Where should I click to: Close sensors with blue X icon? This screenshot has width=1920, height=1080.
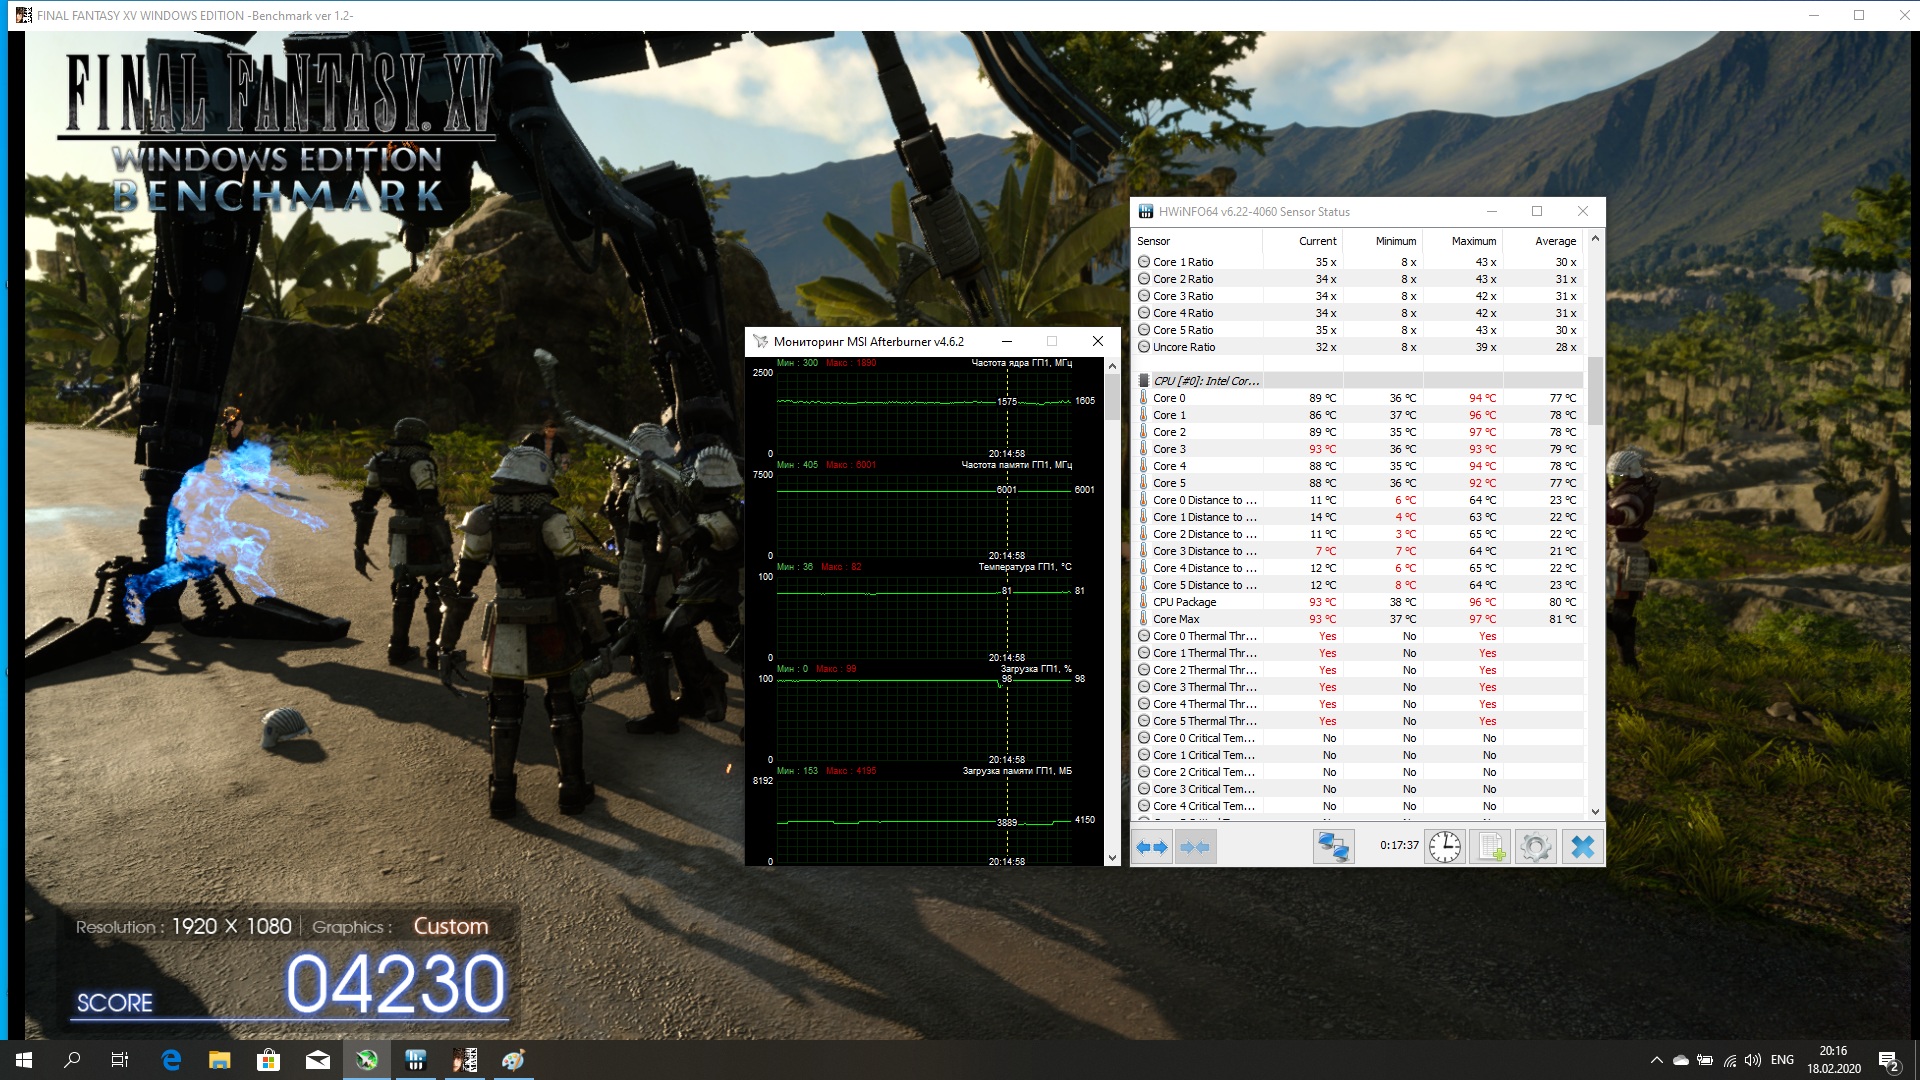1582,847
